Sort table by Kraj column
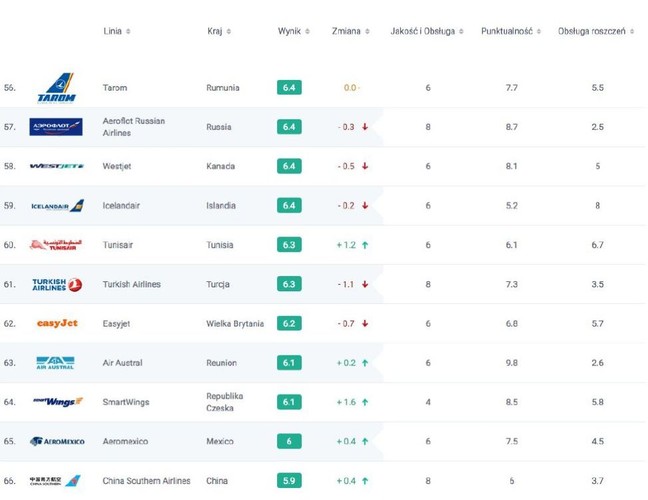 219,31
